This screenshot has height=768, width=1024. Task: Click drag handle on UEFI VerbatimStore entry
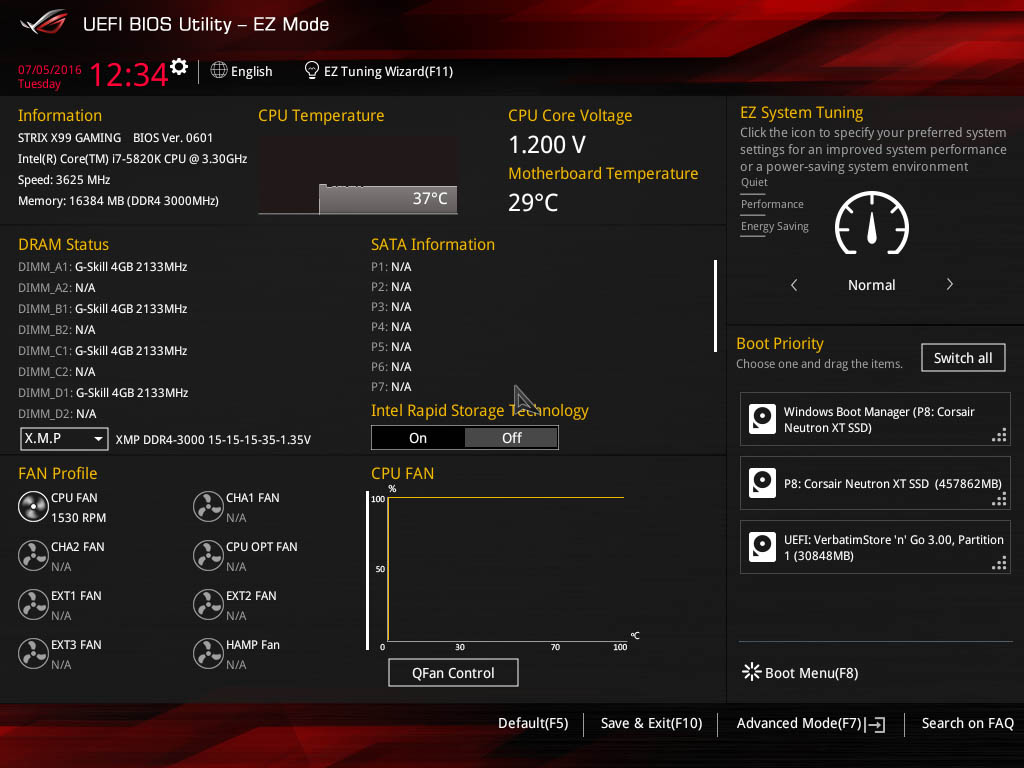(x=999, y=564)
